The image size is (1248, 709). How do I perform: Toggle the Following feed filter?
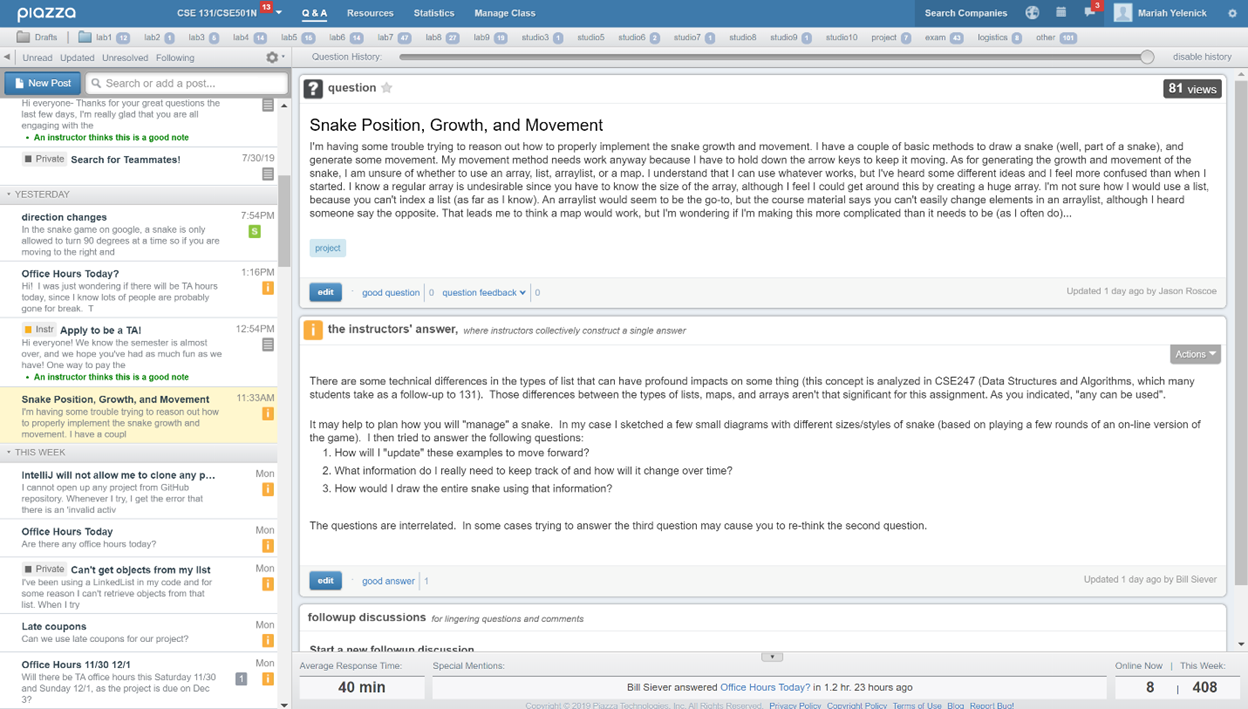click(175, 58)
